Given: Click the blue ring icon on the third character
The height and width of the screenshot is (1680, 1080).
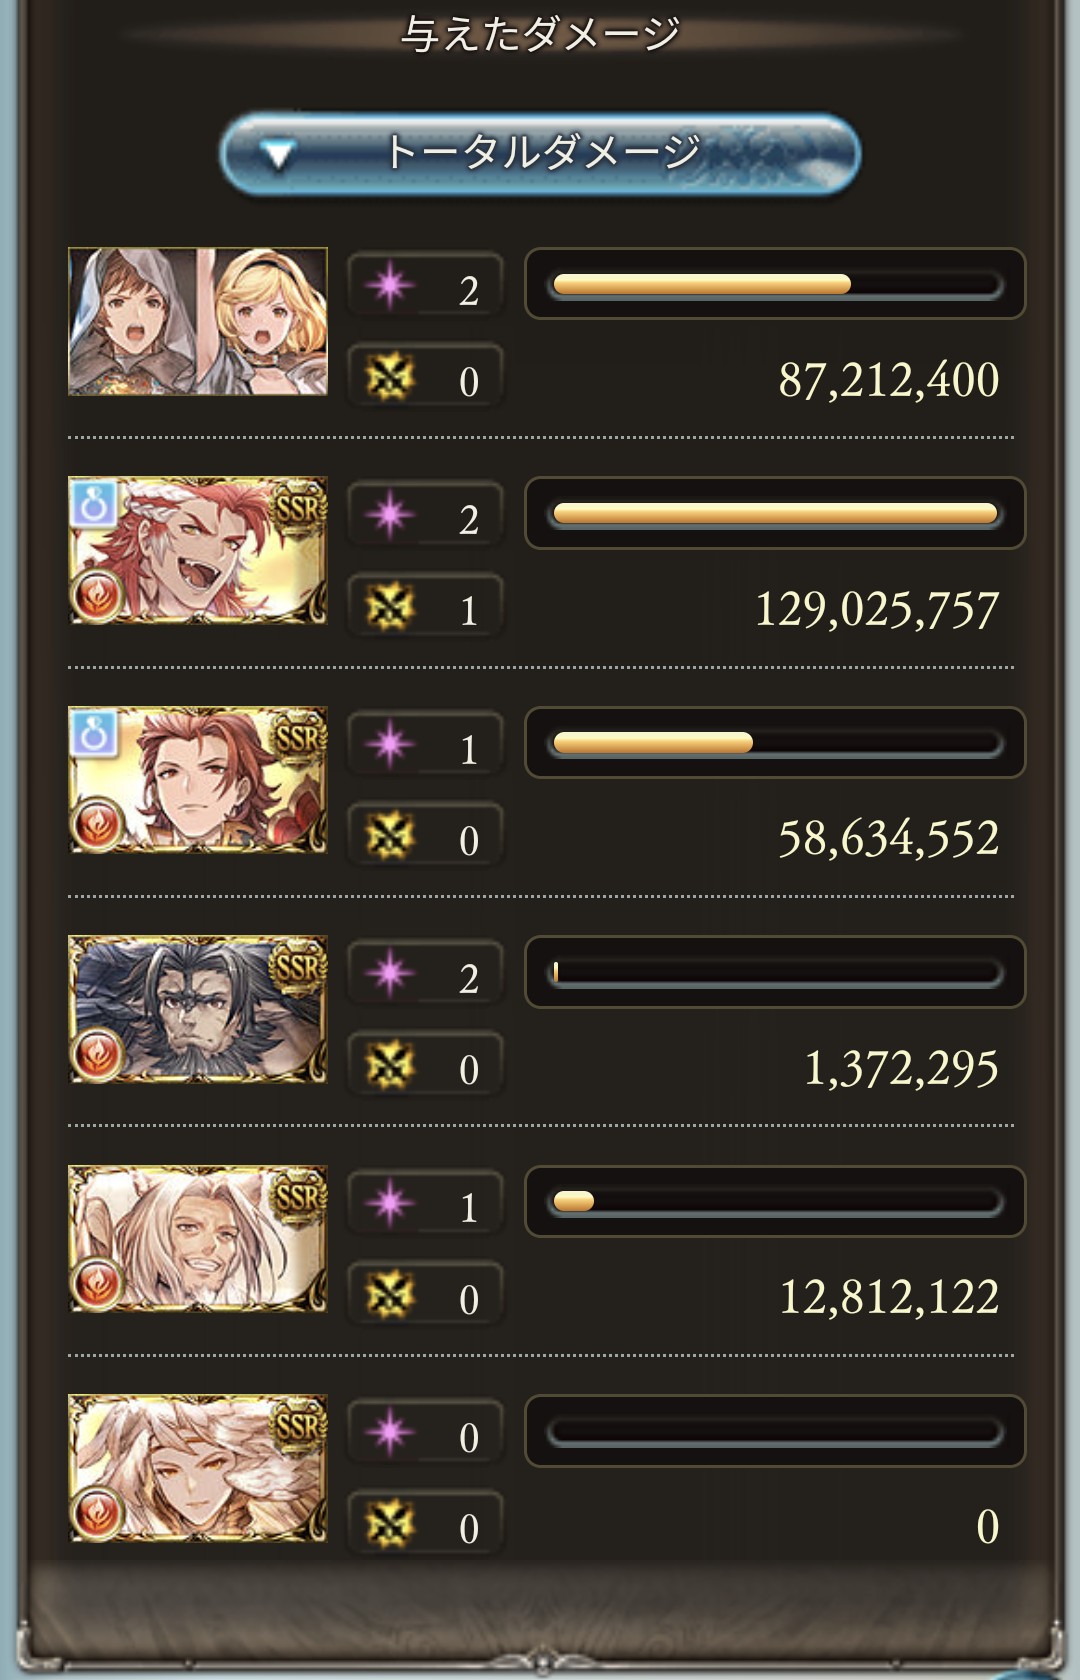Looking at the screenshot, I should [94, 734].
